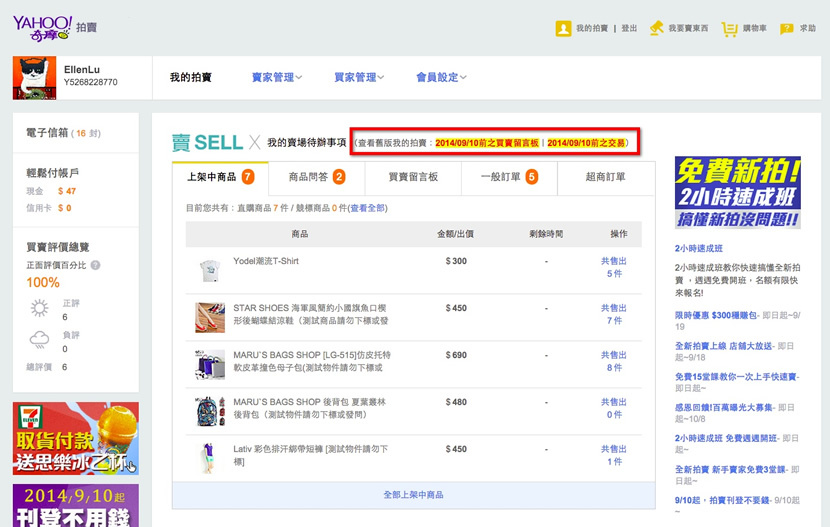Click the rain cloud icon for 負評
Image resolution: width=830 pixels, height=527 pixels.
[40, 341]
